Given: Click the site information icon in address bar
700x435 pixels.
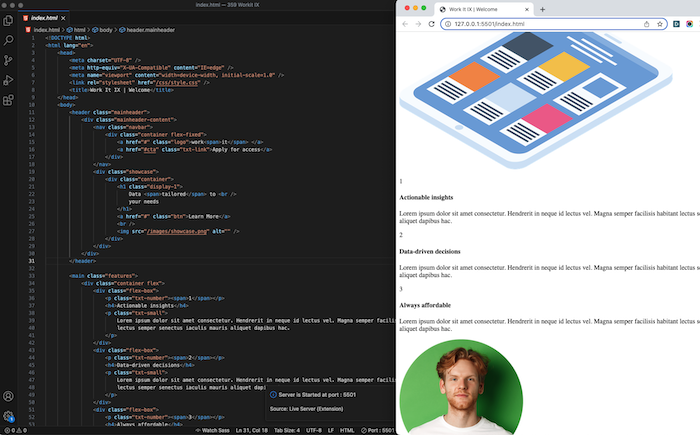Looking at the screenshot, I should tap(448, 24).
